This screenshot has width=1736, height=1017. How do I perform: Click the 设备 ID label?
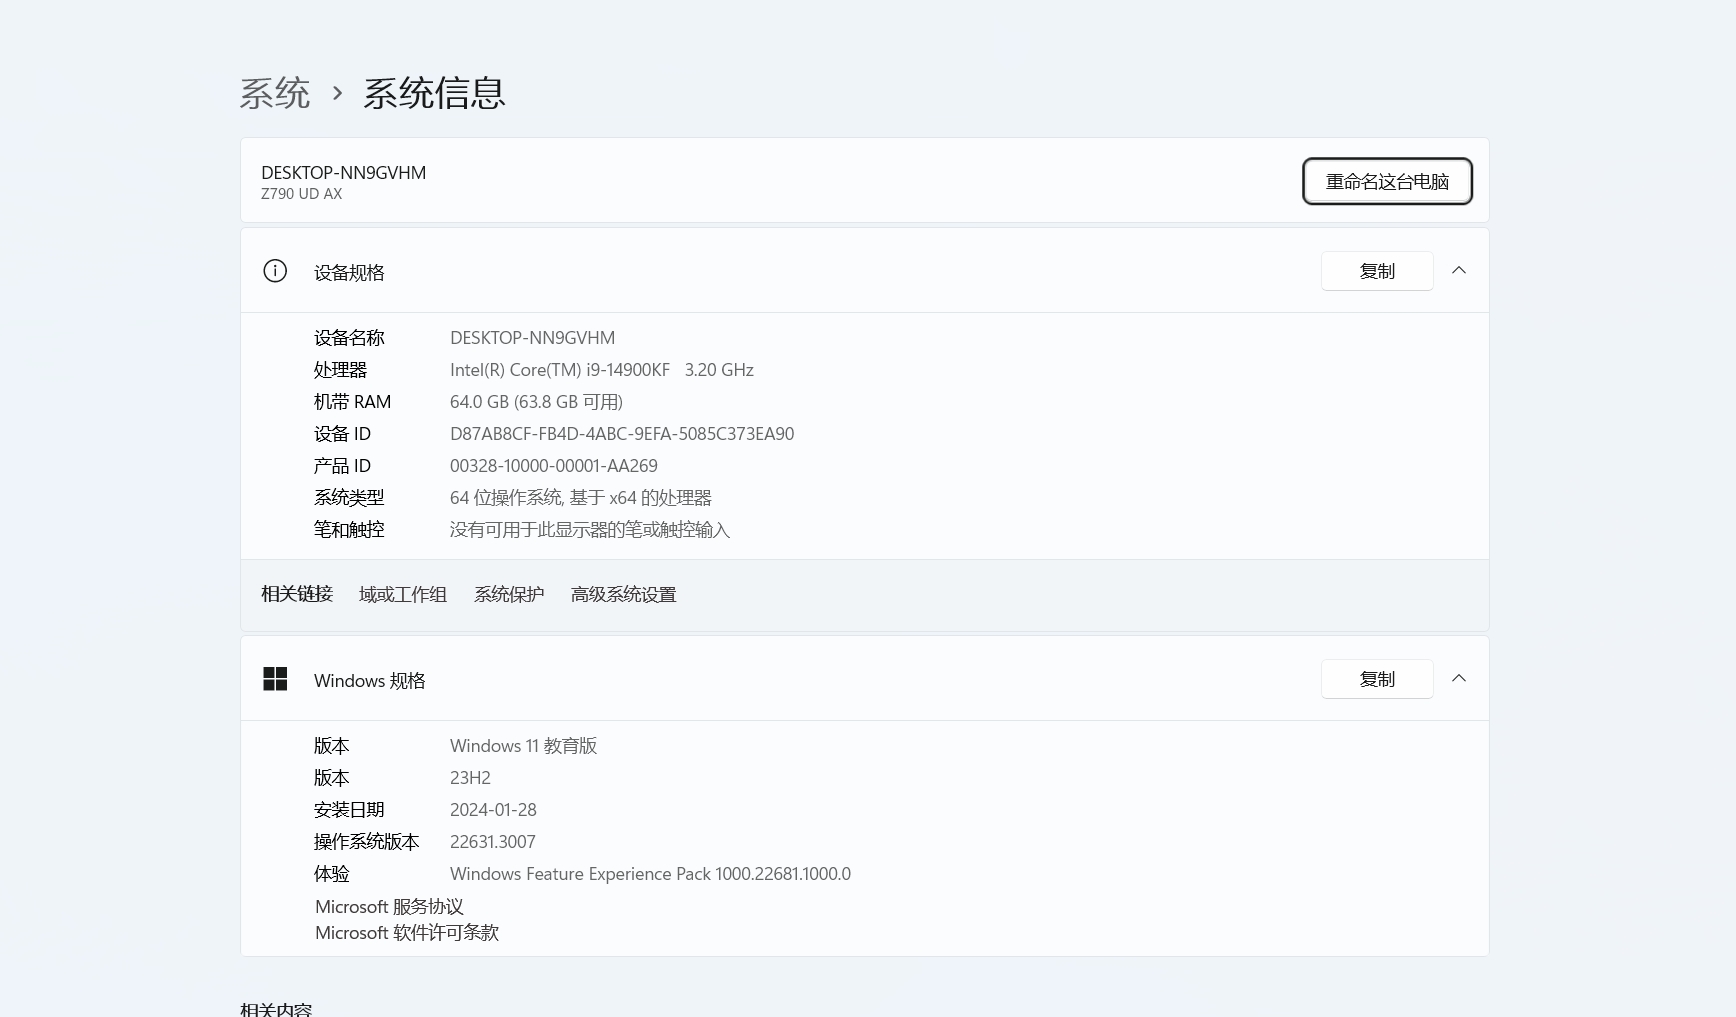pyautogui.click(x=342, y=434)
